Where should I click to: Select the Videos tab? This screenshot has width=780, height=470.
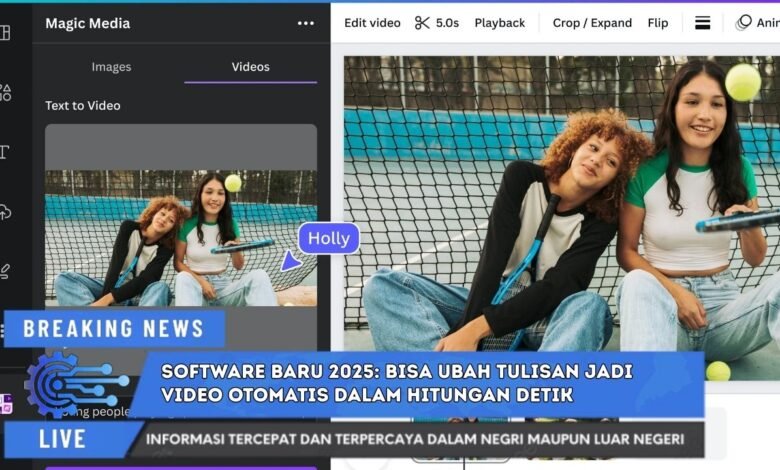250,67
